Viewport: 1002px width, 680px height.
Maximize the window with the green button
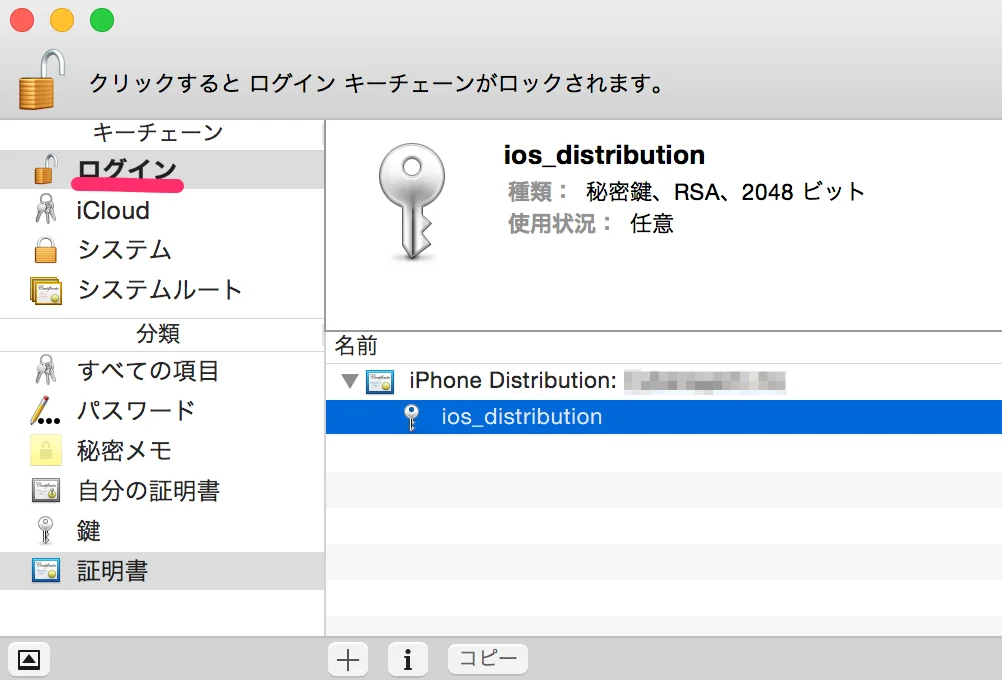tap(102, 20)
